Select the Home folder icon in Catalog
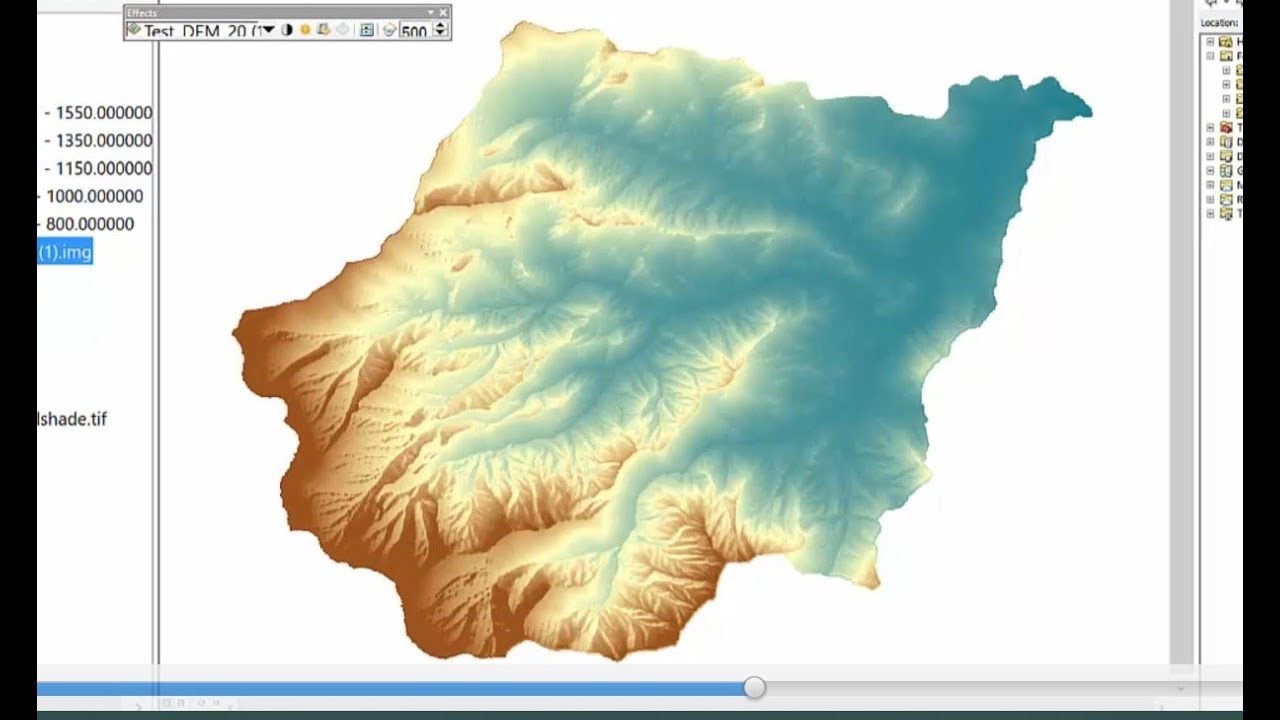This screenshot has height=720, width=1280. point(1227,42)
